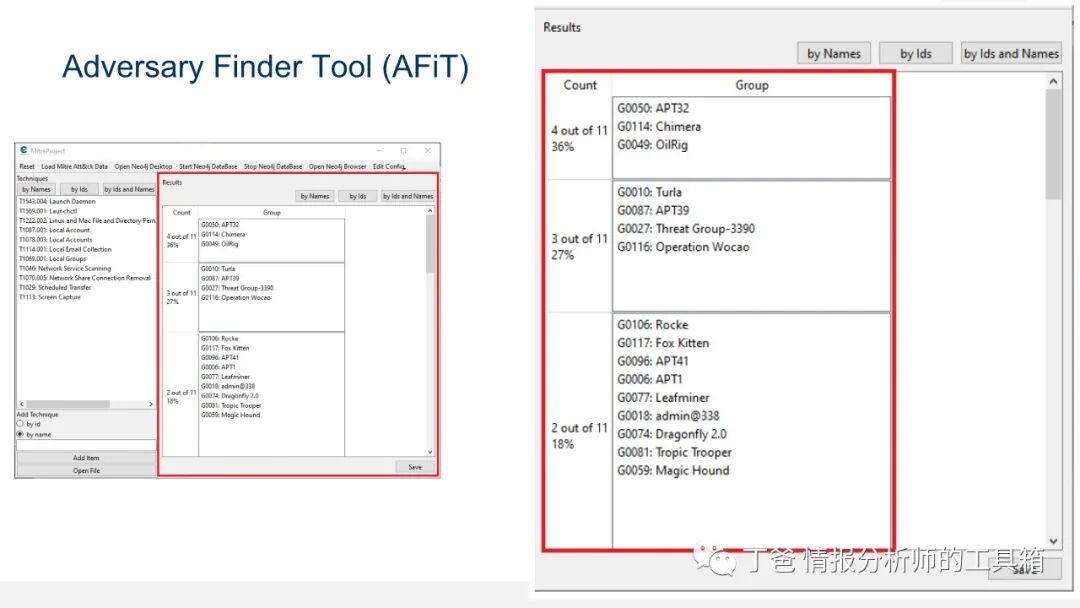This screenshot has width=1080, height=608.
Task: Click by Ids and Names in enlarged Results view
Action: pyautogui.click(x=1010, y=54)
